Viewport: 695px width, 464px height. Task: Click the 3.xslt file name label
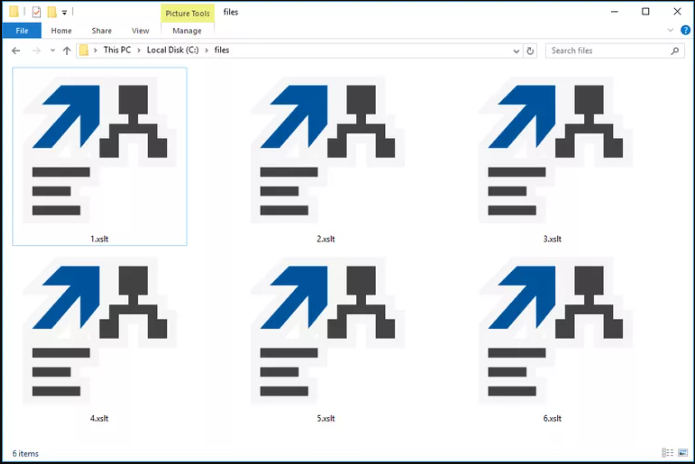(x=552, y=239)
